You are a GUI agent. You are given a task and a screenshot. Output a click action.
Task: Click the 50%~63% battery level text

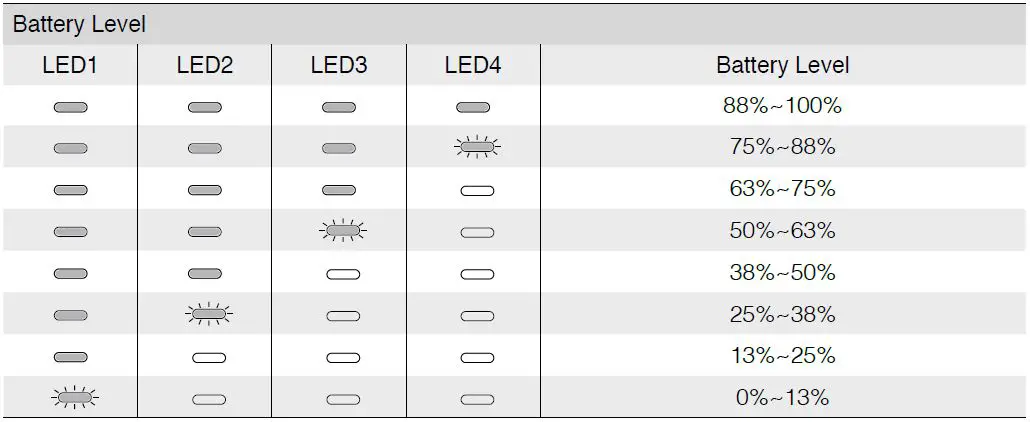[x=782, y=231]
